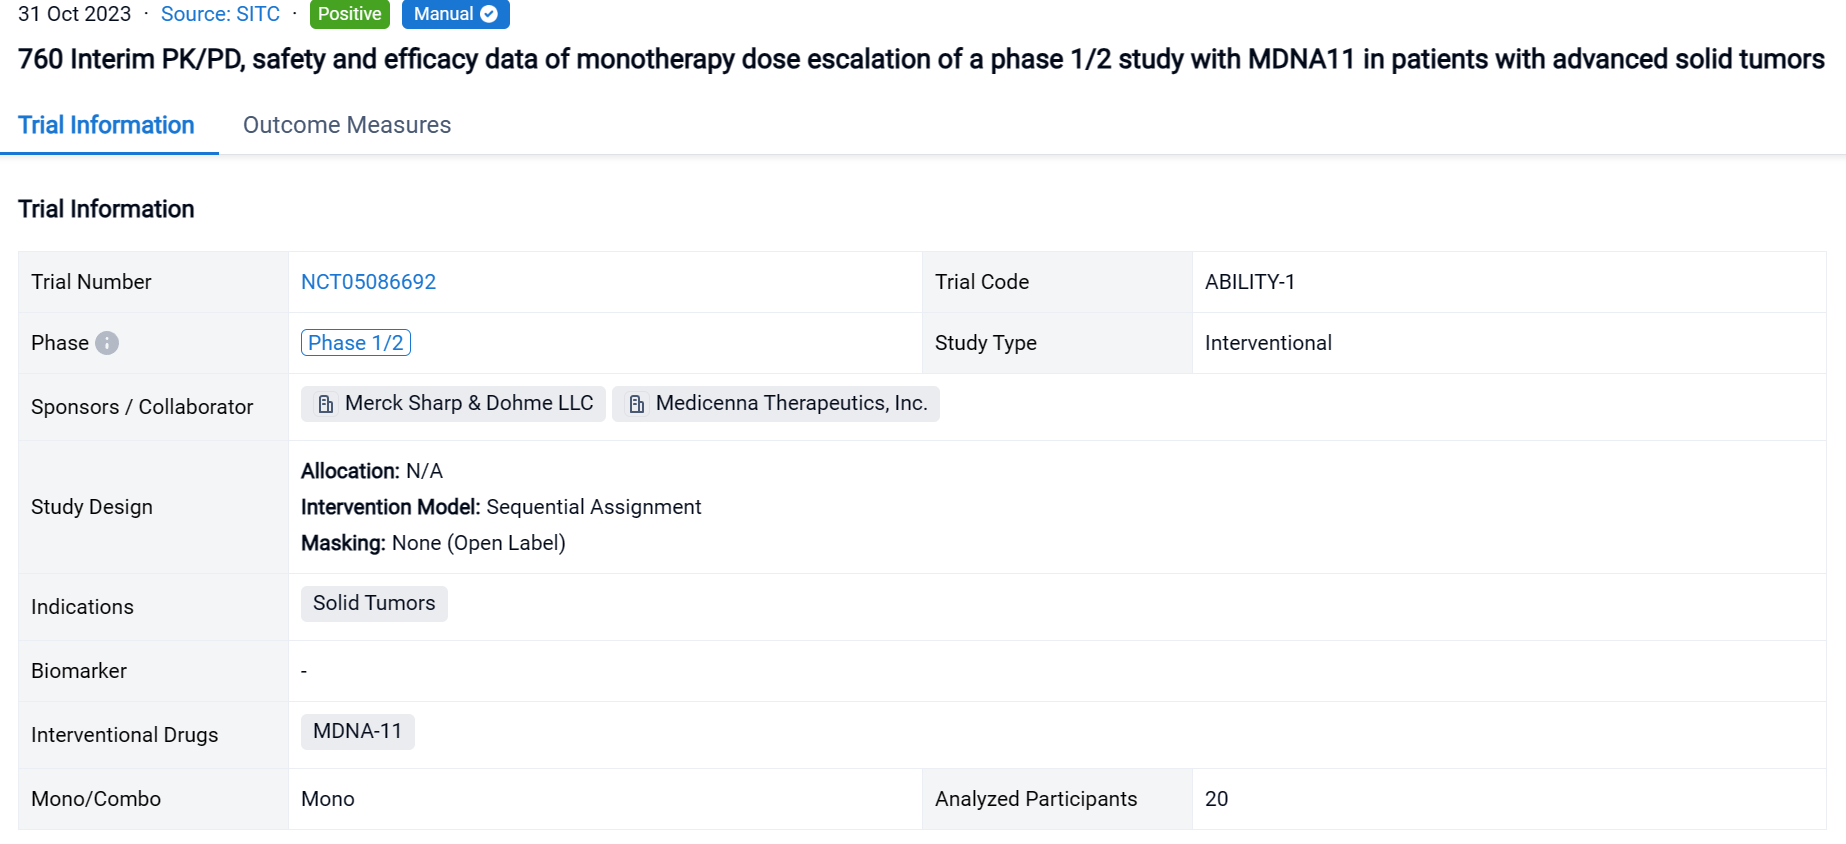Click the Positive status badge
1846x844 pixels.
(x=349, y=14)
